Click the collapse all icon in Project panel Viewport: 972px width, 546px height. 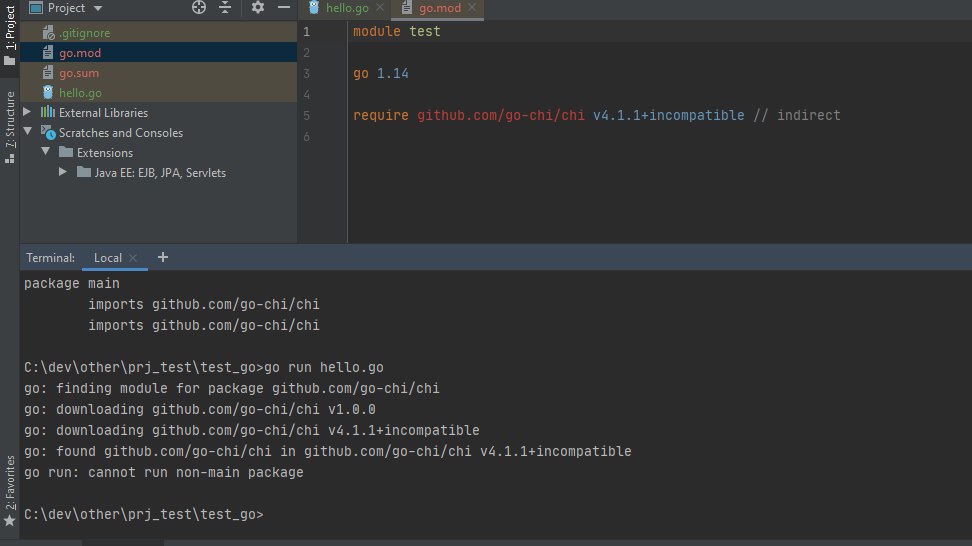click(225, 7)
